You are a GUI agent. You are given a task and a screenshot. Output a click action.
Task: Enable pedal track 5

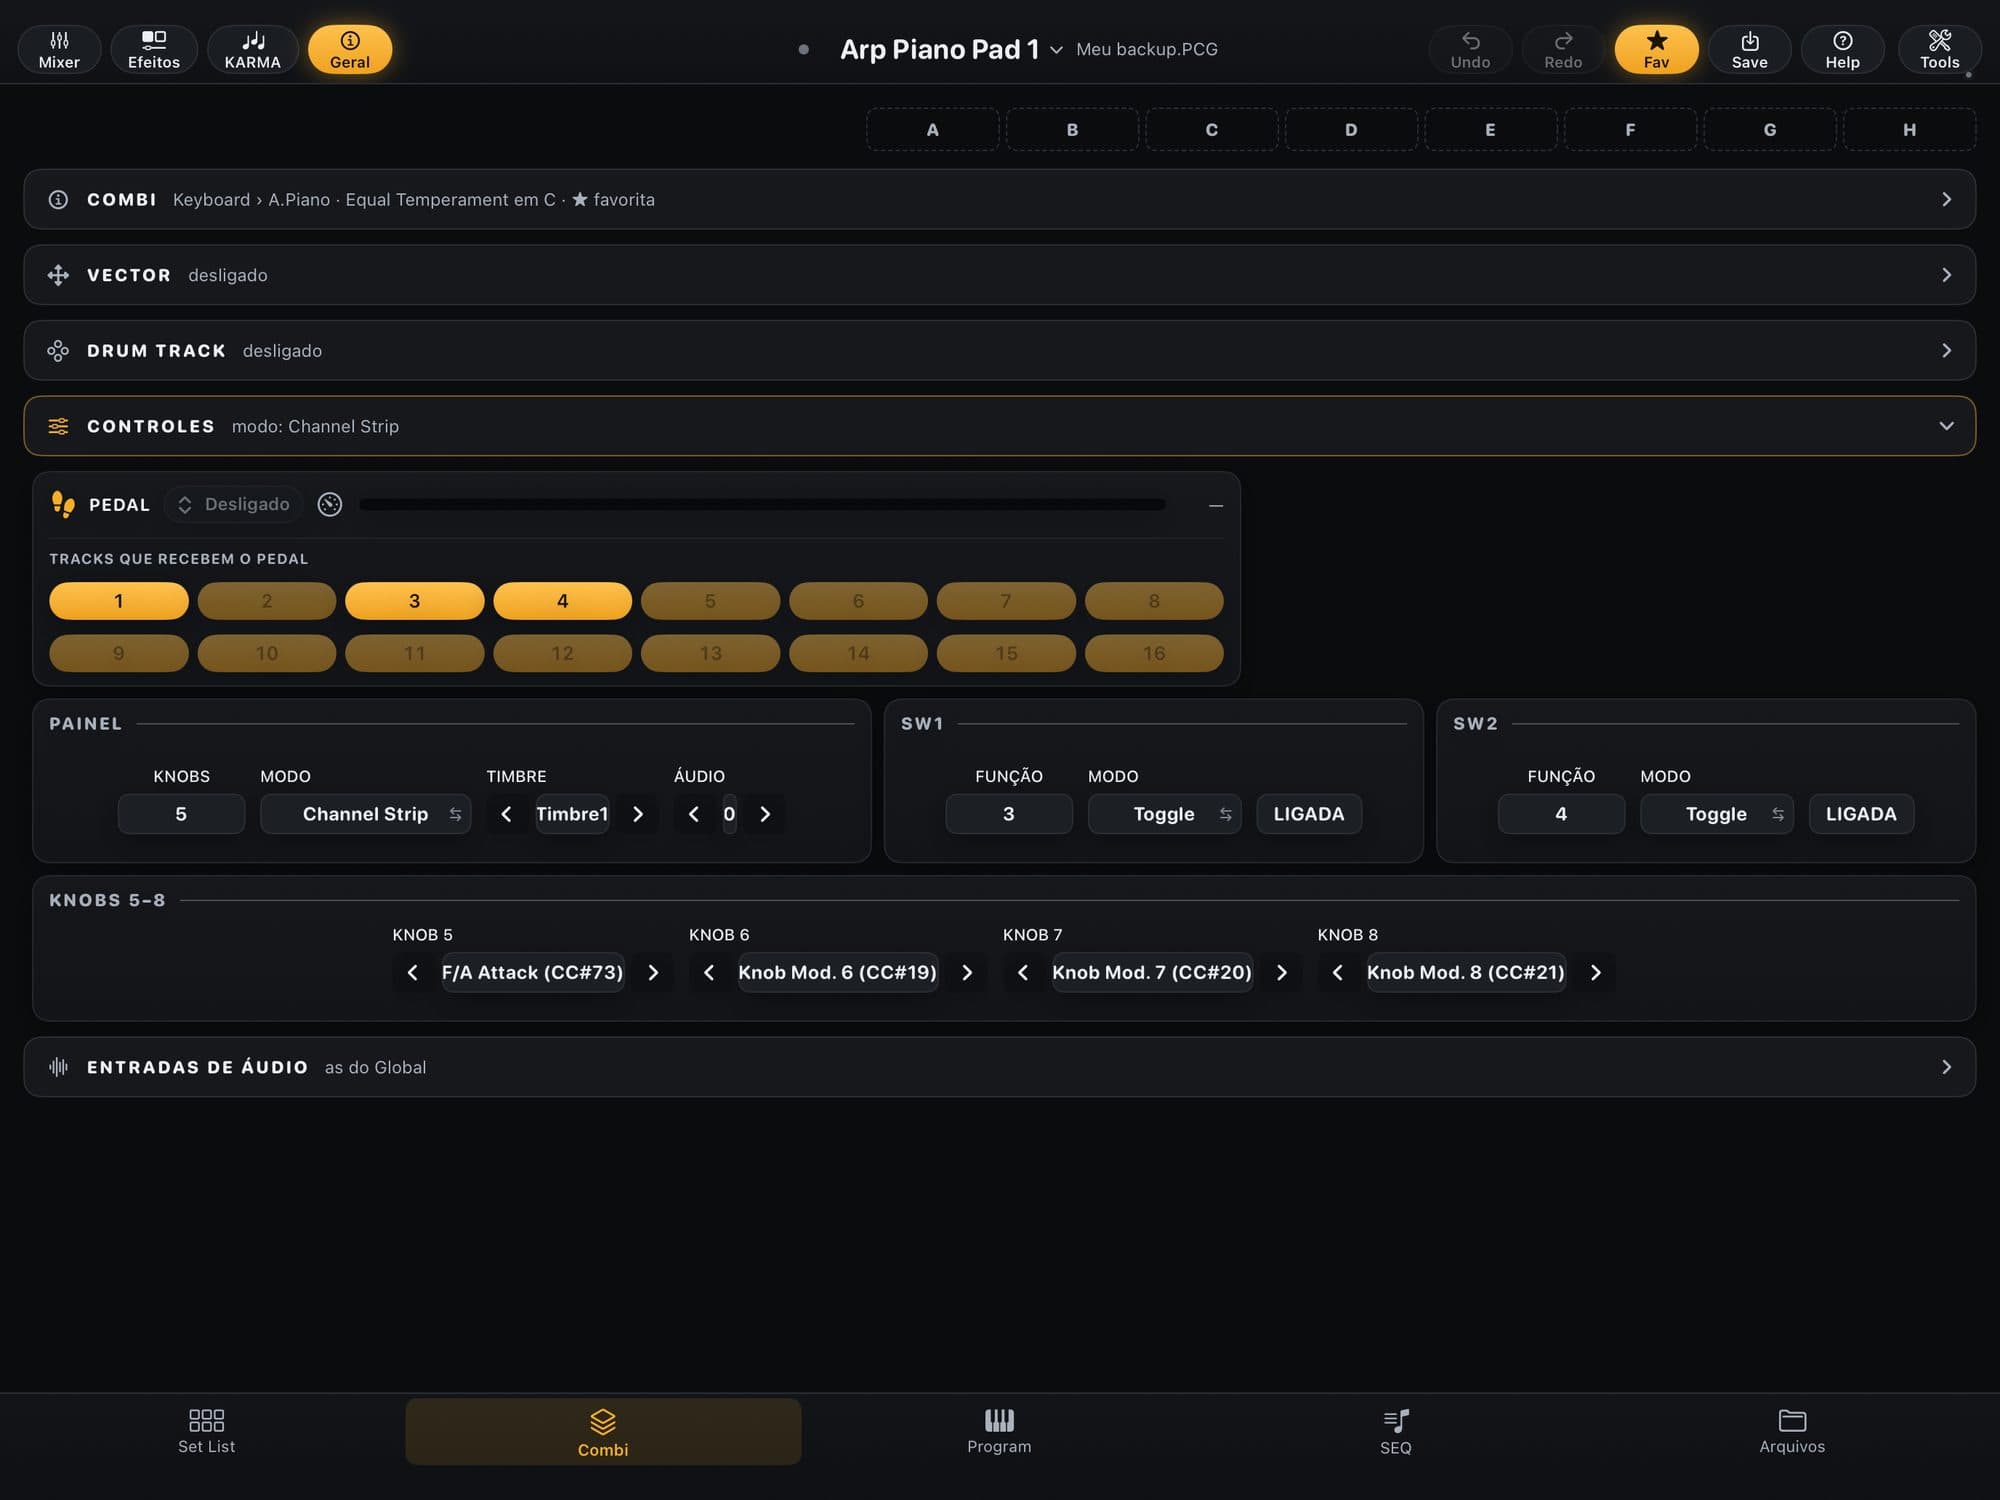tap(710, 601)
